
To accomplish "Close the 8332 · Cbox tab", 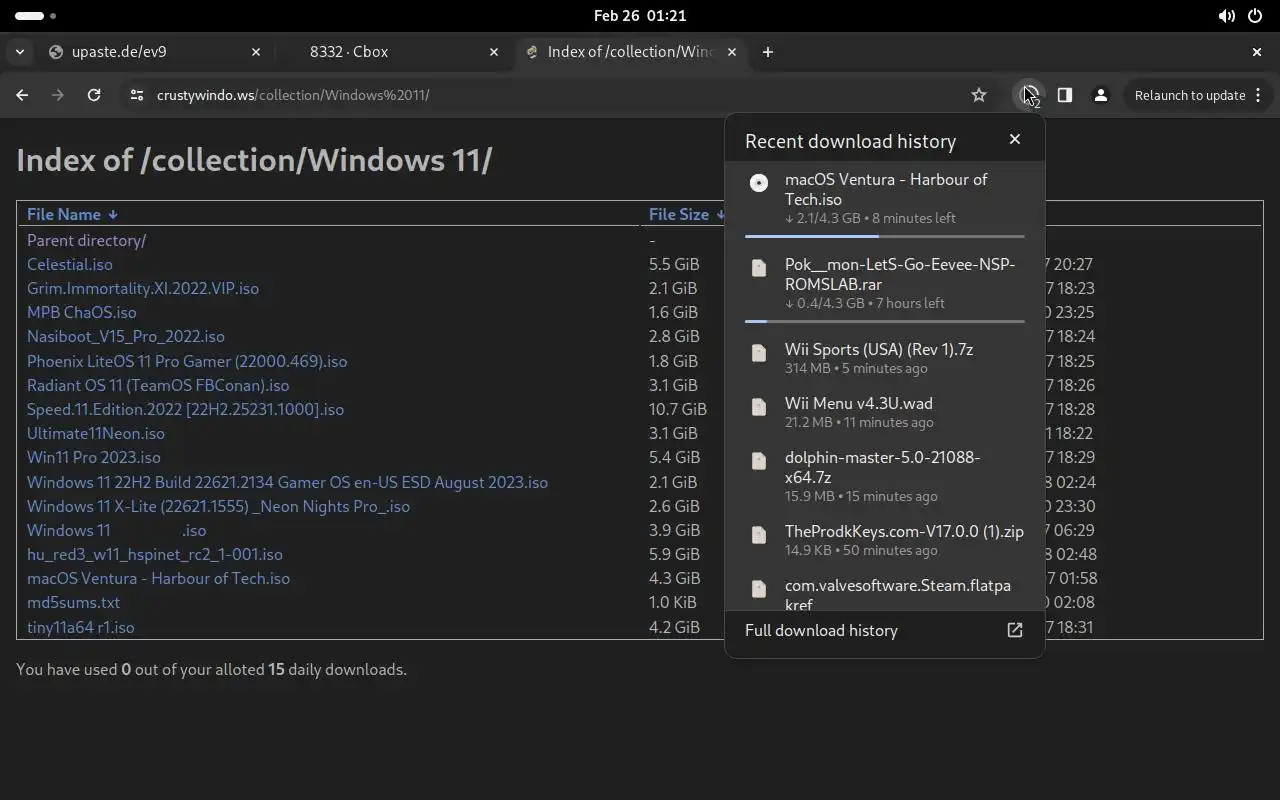I will (493, 52).
